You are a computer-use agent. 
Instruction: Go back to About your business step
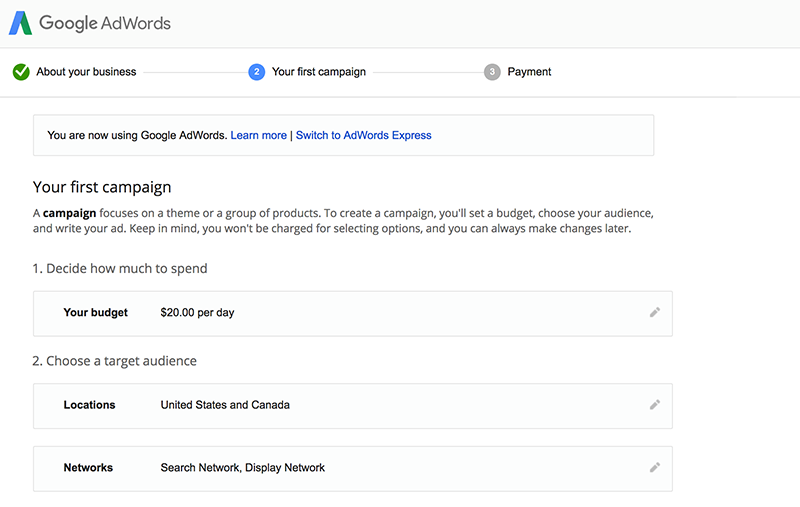pos(86,72)
